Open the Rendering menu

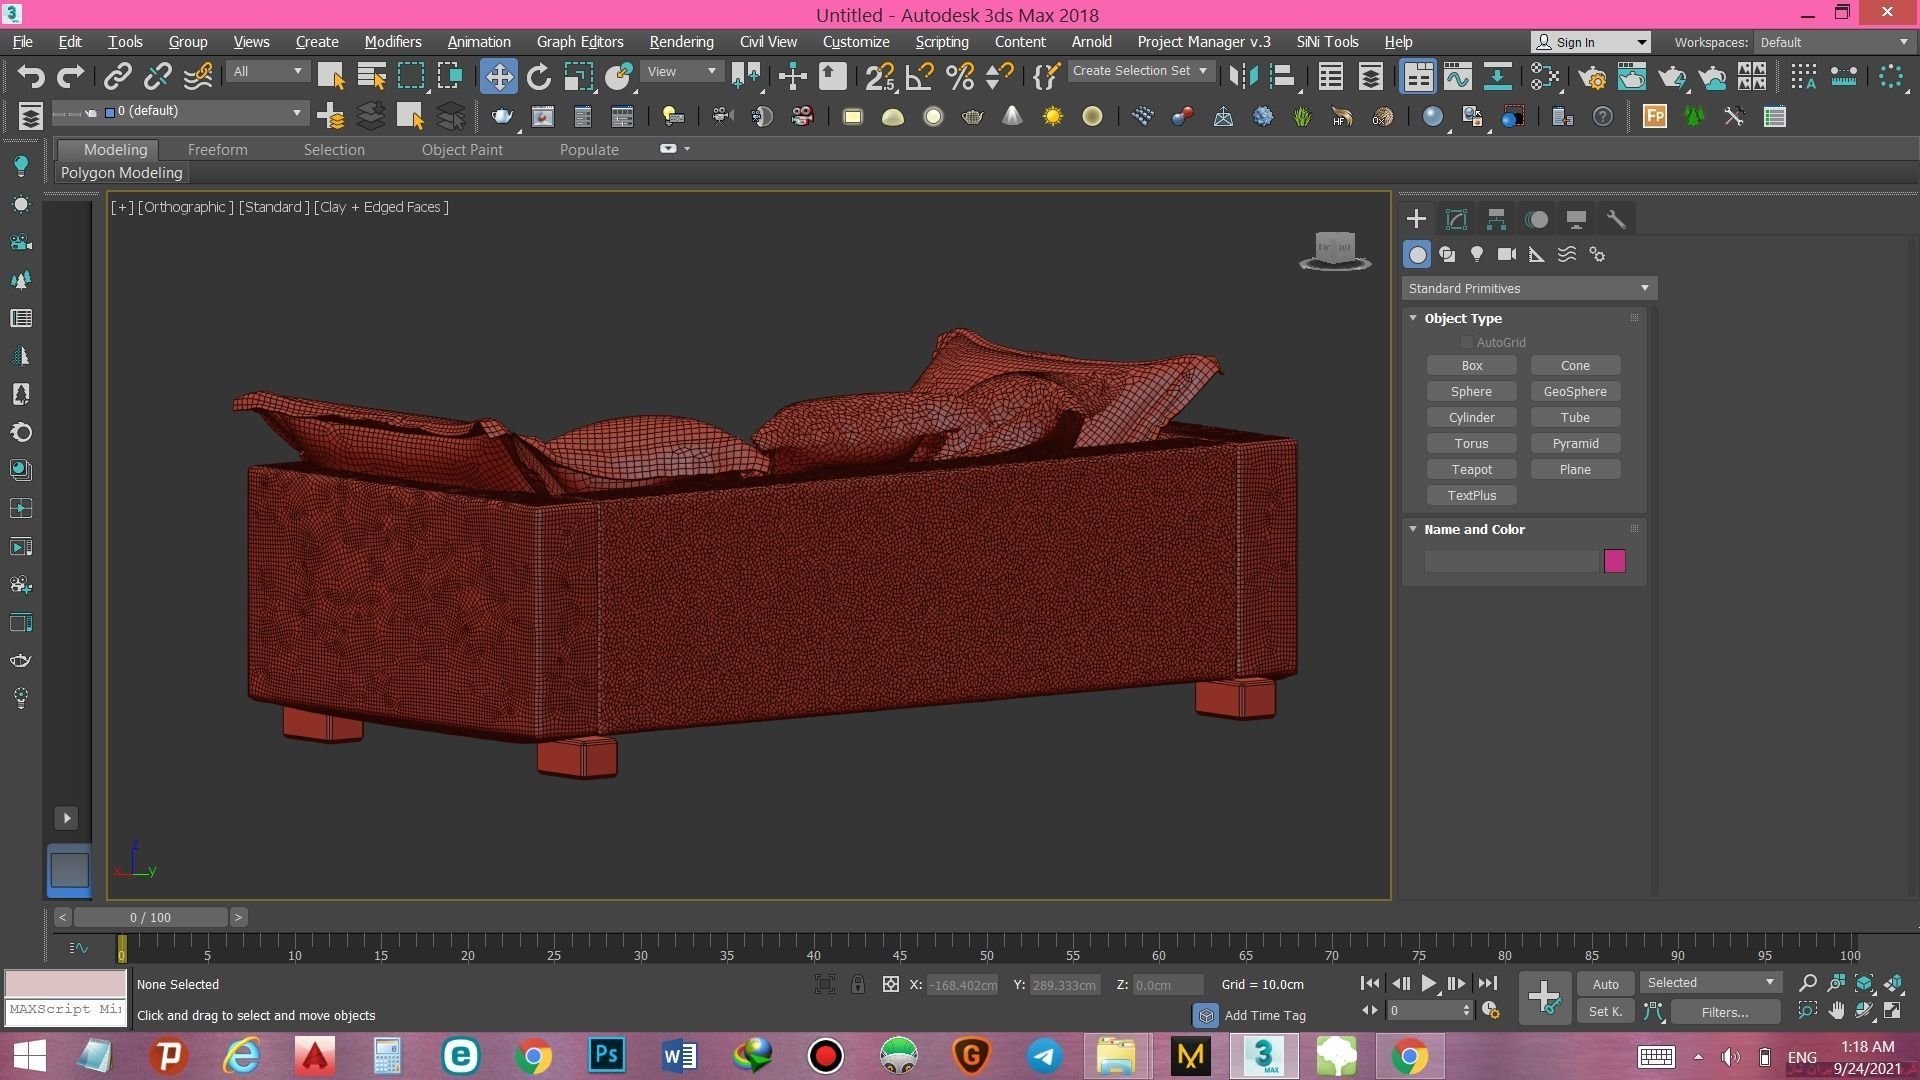click(x=681, y=42)
